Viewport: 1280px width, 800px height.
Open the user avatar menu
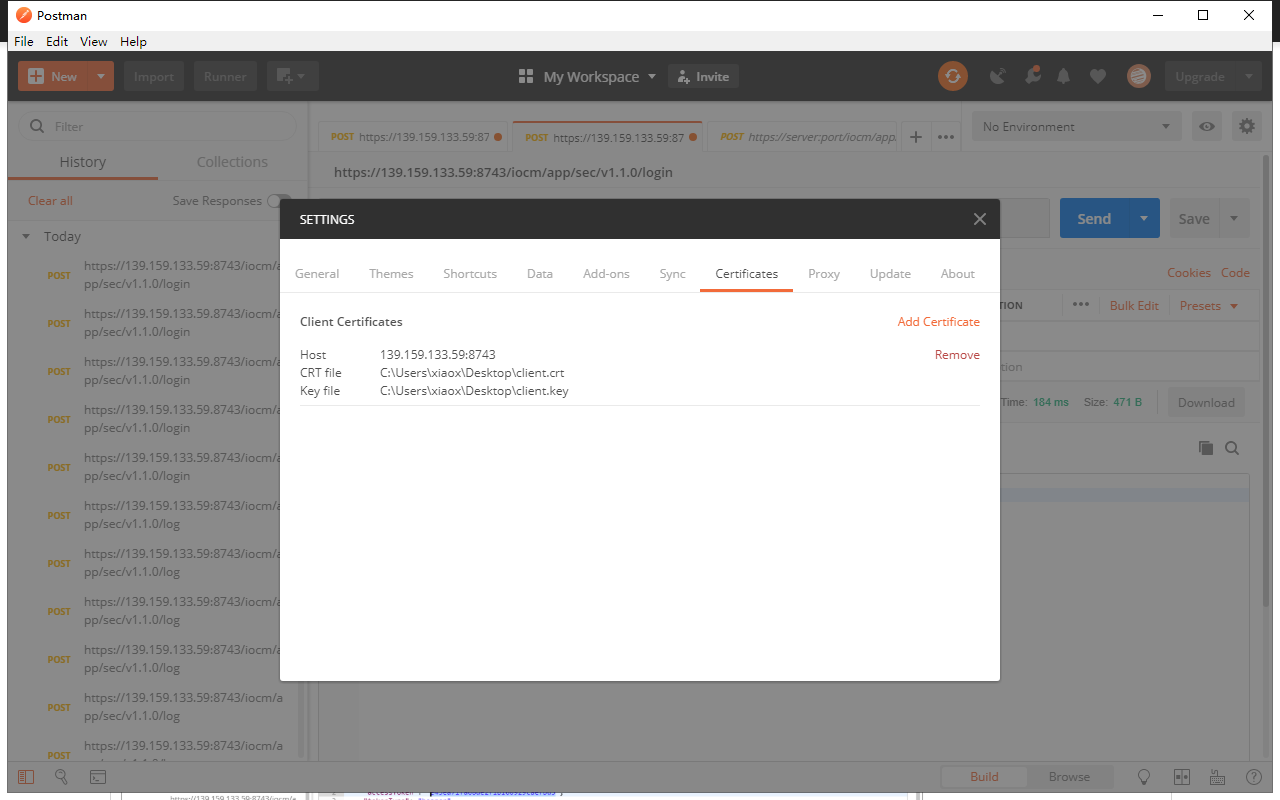pyautogui.click(x=1138, y=76)
